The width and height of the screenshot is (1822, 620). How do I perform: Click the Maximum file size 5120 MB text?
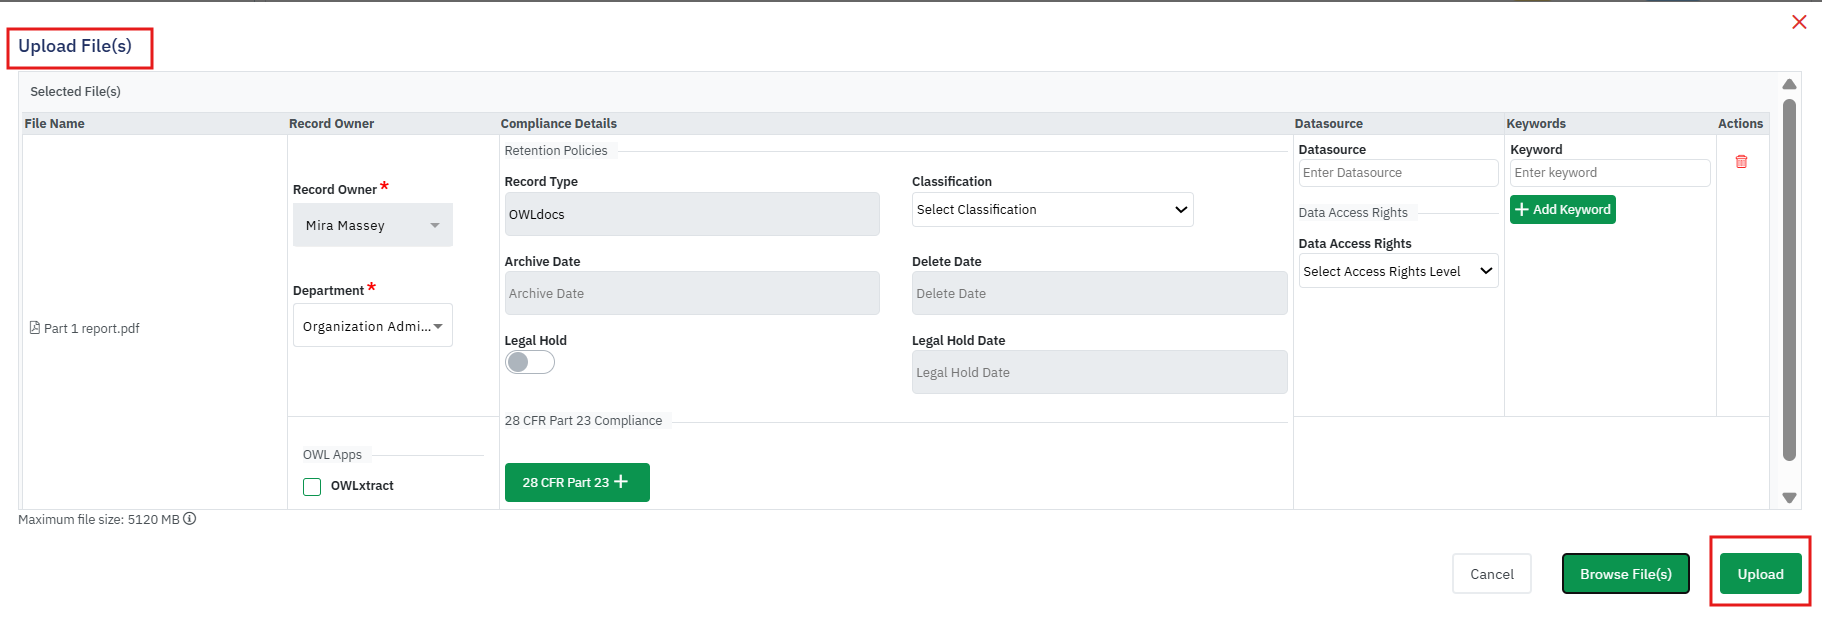[x=99, y=519]
